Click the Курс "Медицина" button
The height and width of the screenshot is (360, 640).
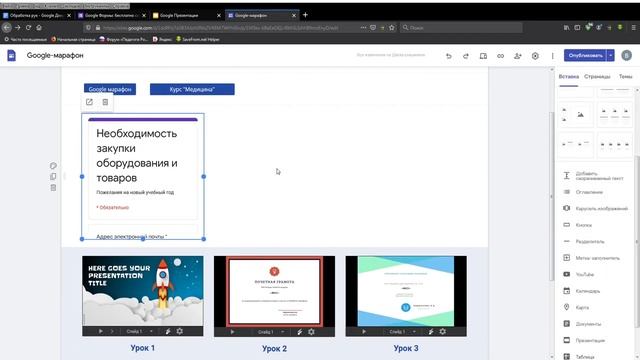pyautogui.click(x=192, y=89)
